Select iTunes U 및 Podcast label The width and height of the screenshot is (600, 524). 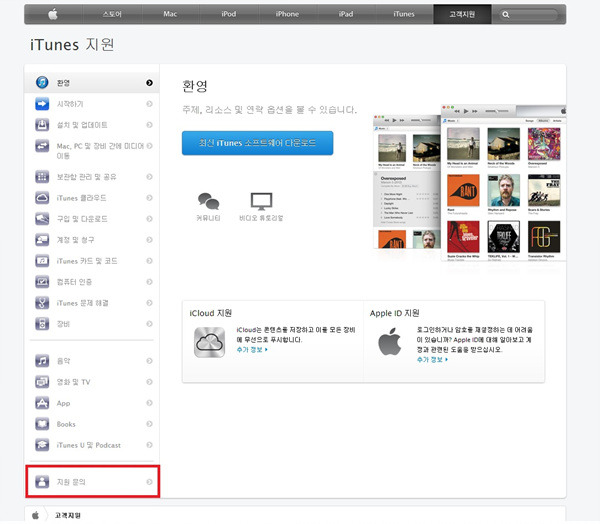(89, 445)
